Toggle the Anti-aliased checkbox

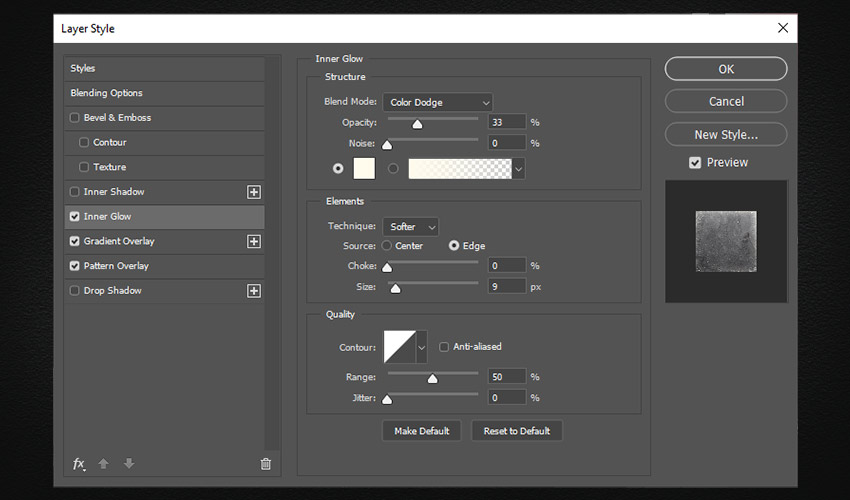444,347
